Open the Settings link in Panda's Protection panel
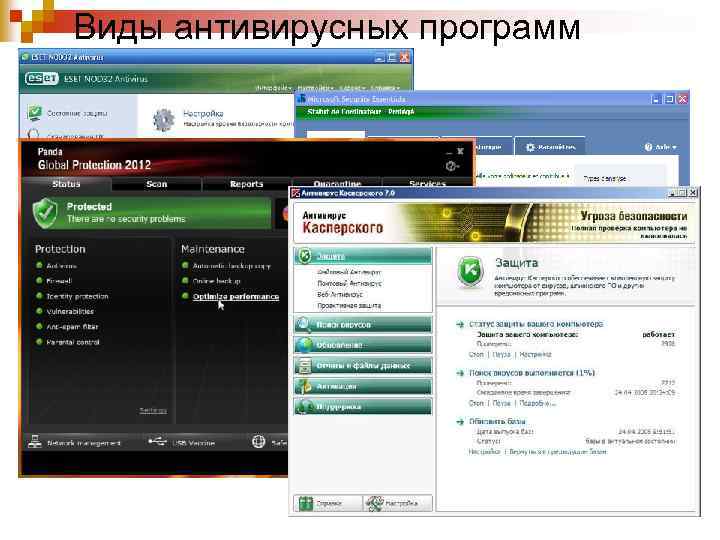 click(x=153, y=410)
